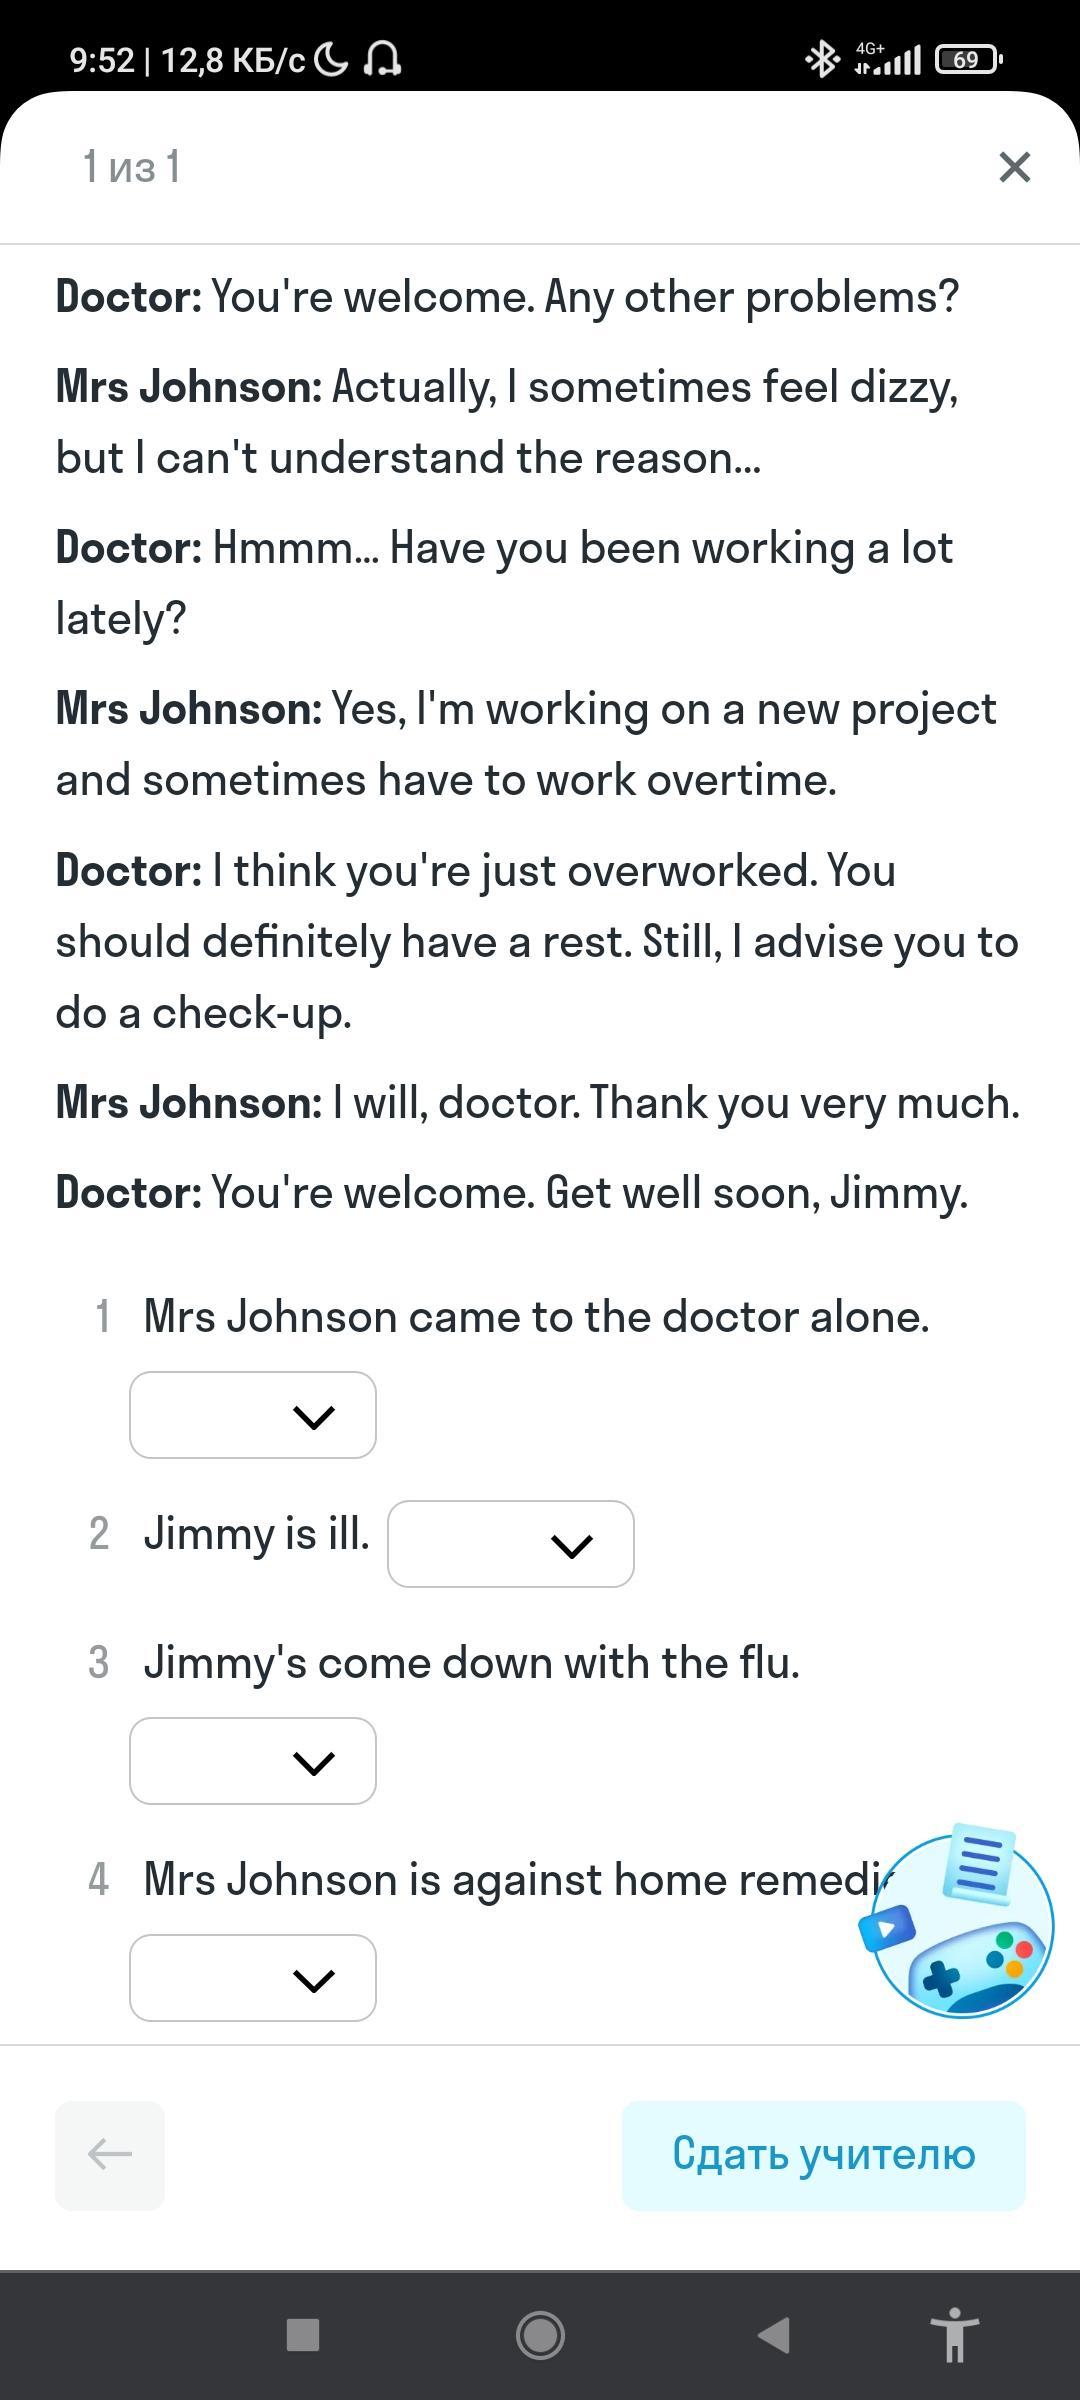Tap the disabled back arrow button

tap(110, 2154)
